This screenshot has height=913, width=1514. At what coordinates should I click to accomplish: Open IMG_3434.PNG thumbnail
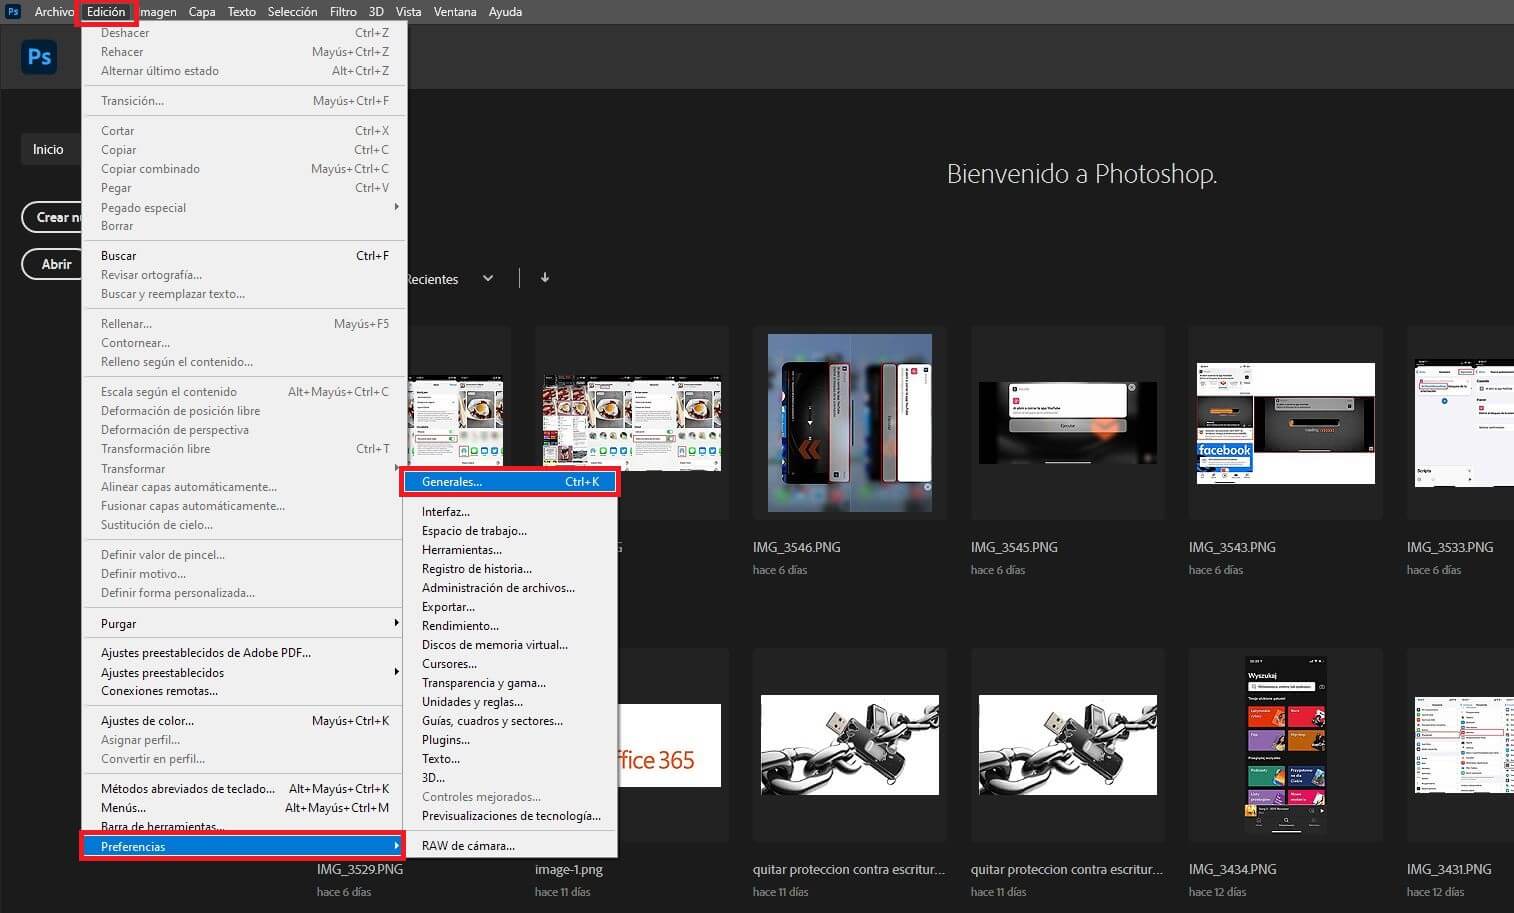(1286, 745)
